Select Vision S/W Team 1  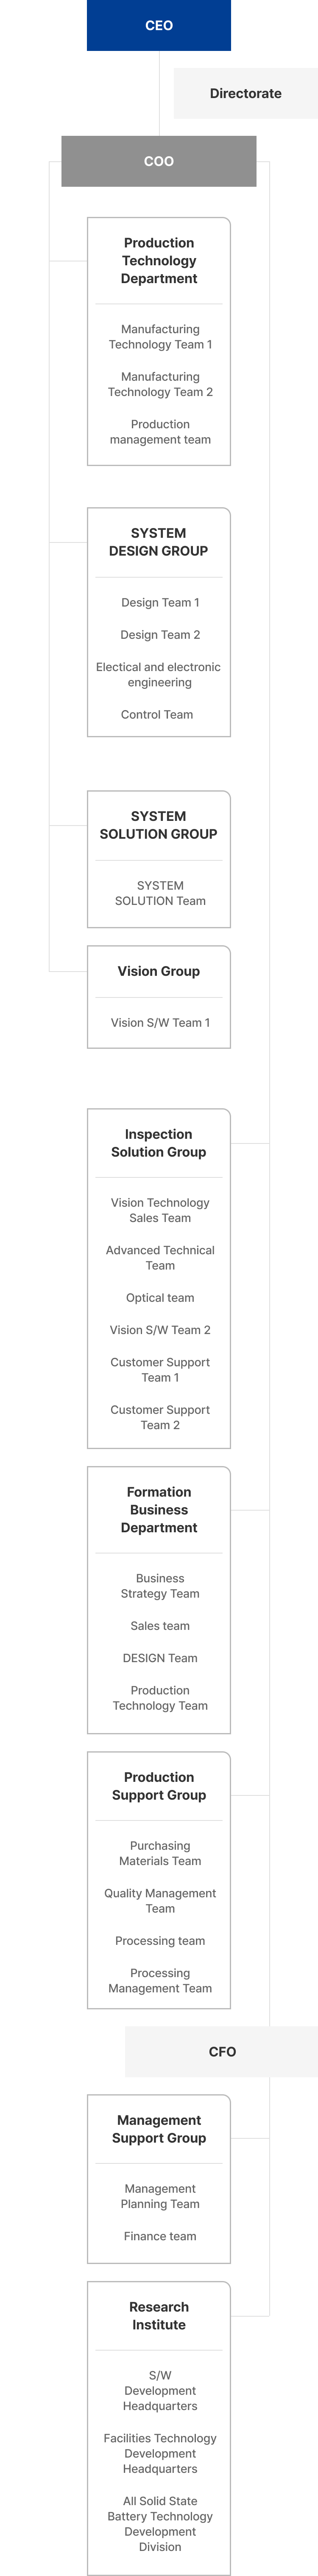click(160, 1023)
